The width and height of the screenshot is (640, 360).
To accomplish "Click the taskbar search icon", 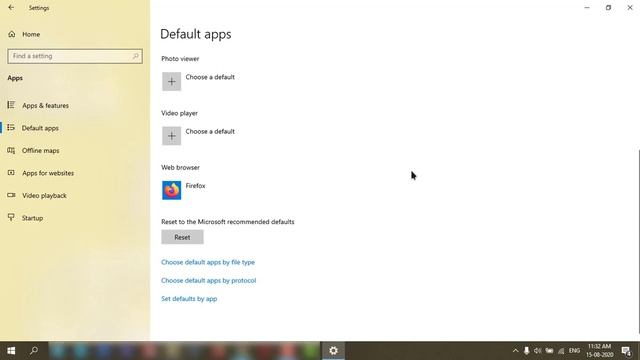I will 34,351.
